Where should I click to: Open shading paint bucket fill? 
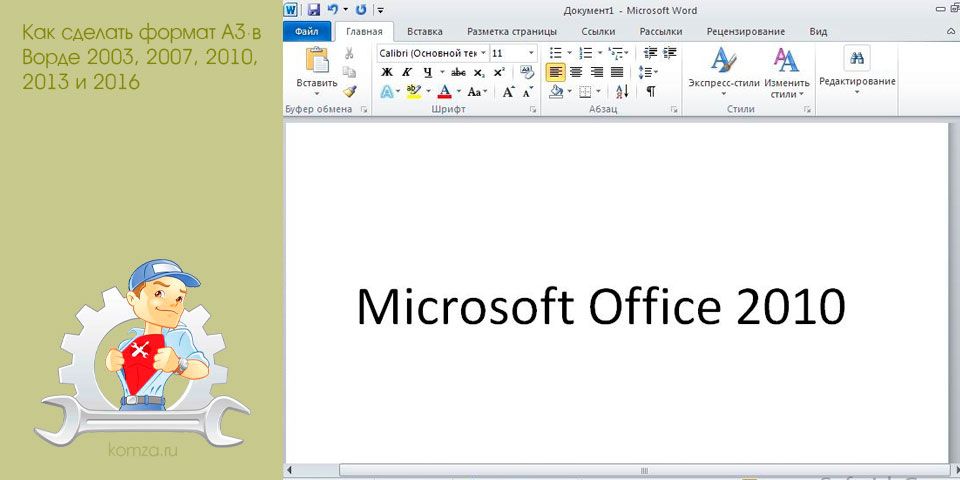pos(556,92)
